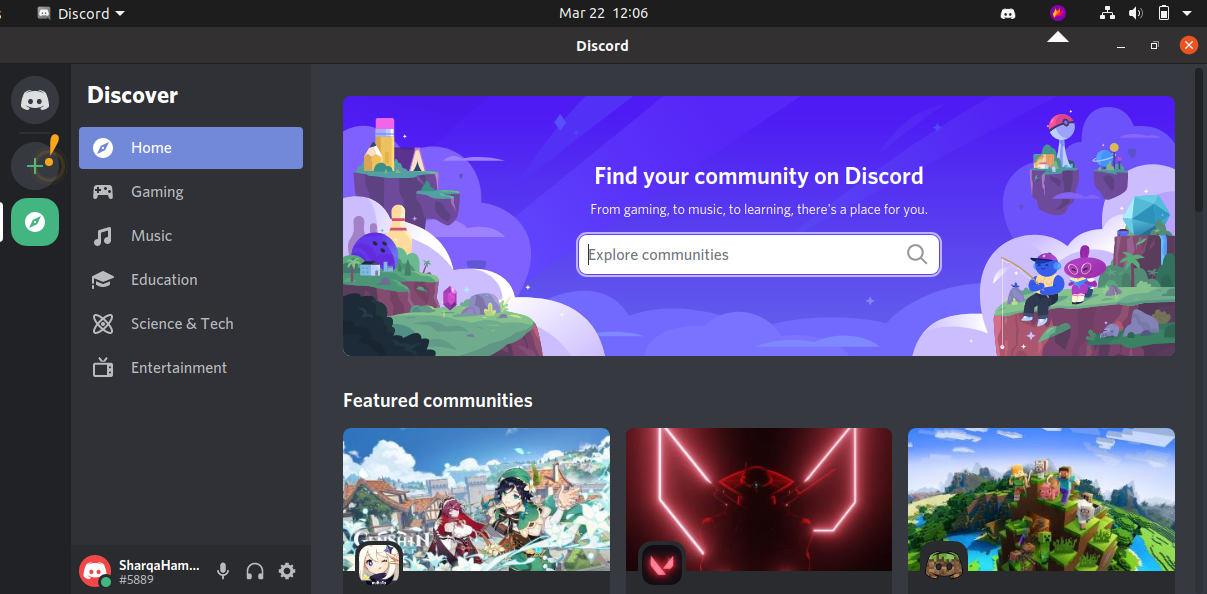Mute microphone in user panel
1207x594 pixels.
pos(223,571)
